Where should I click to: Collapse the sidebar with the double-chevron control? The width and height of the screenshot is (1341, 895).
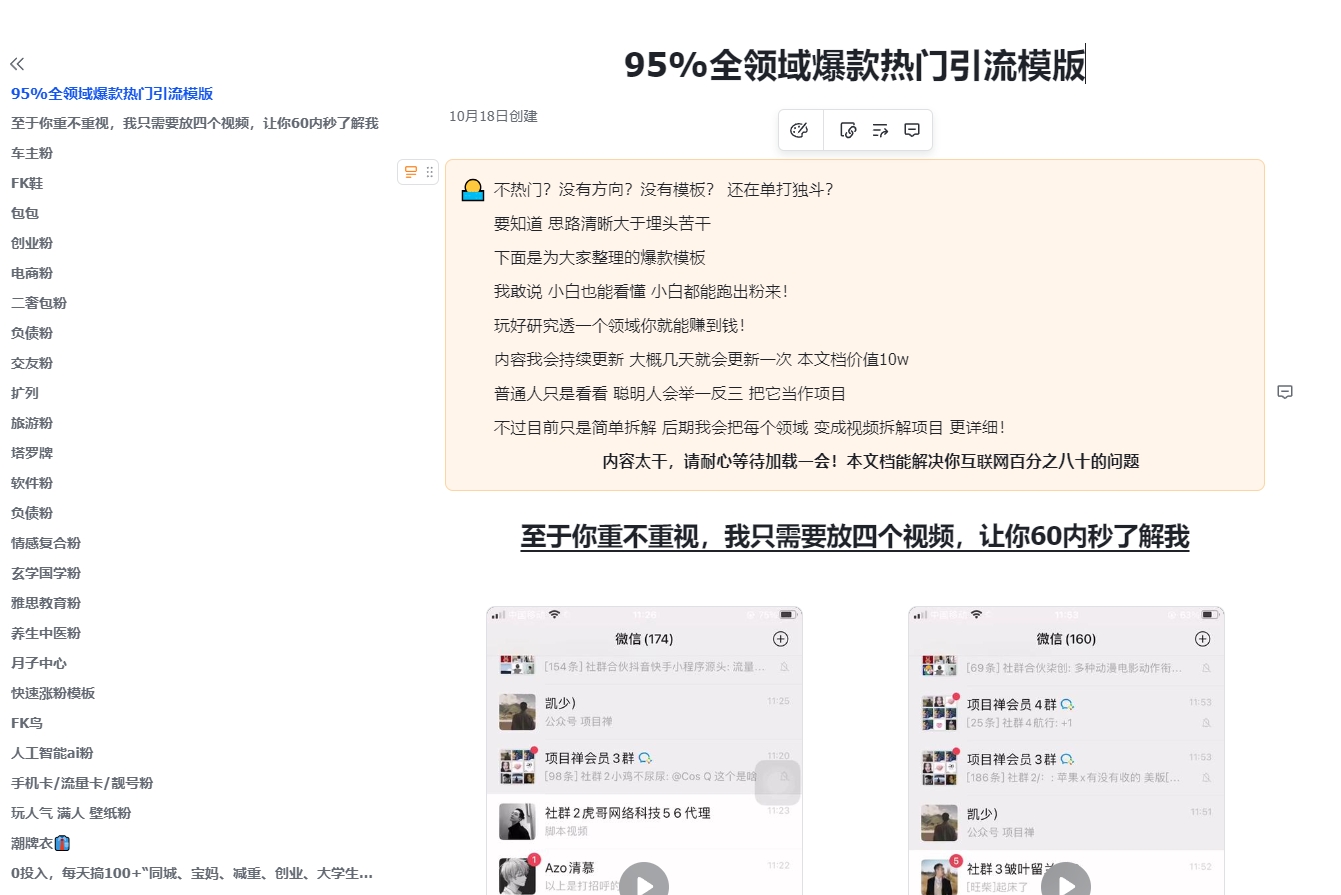click(x=16, y=63)
